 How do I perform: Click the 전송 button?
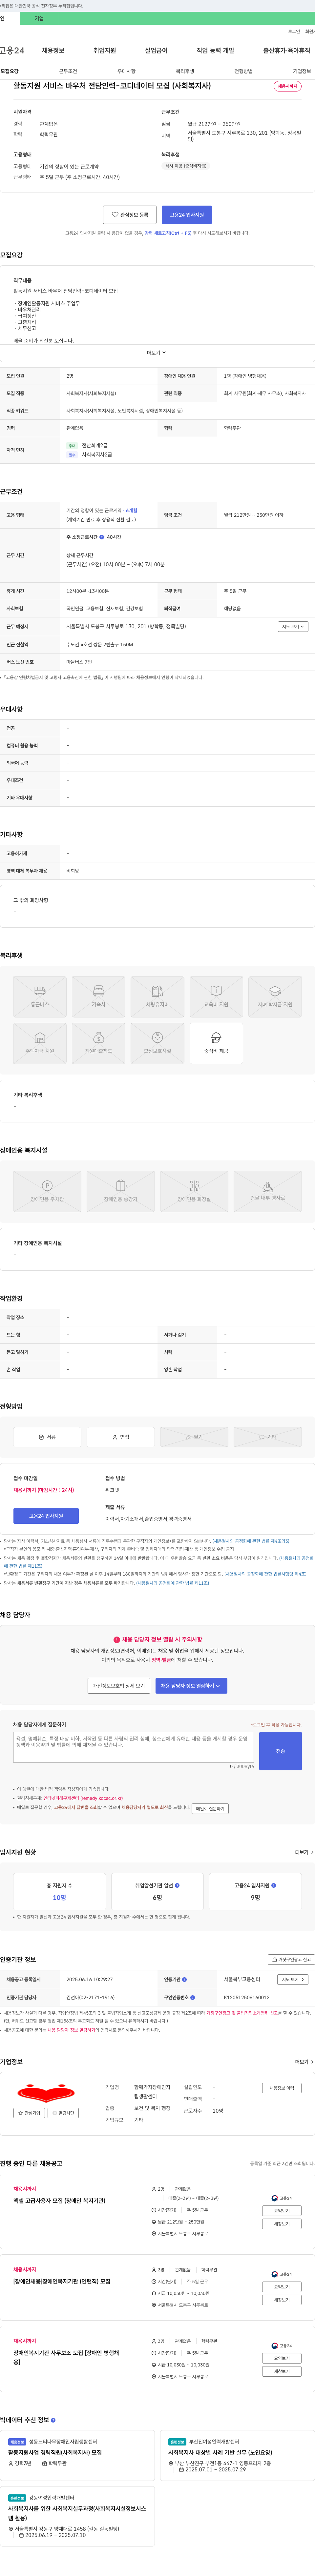pyautogui.click(x=280, y=1751)
